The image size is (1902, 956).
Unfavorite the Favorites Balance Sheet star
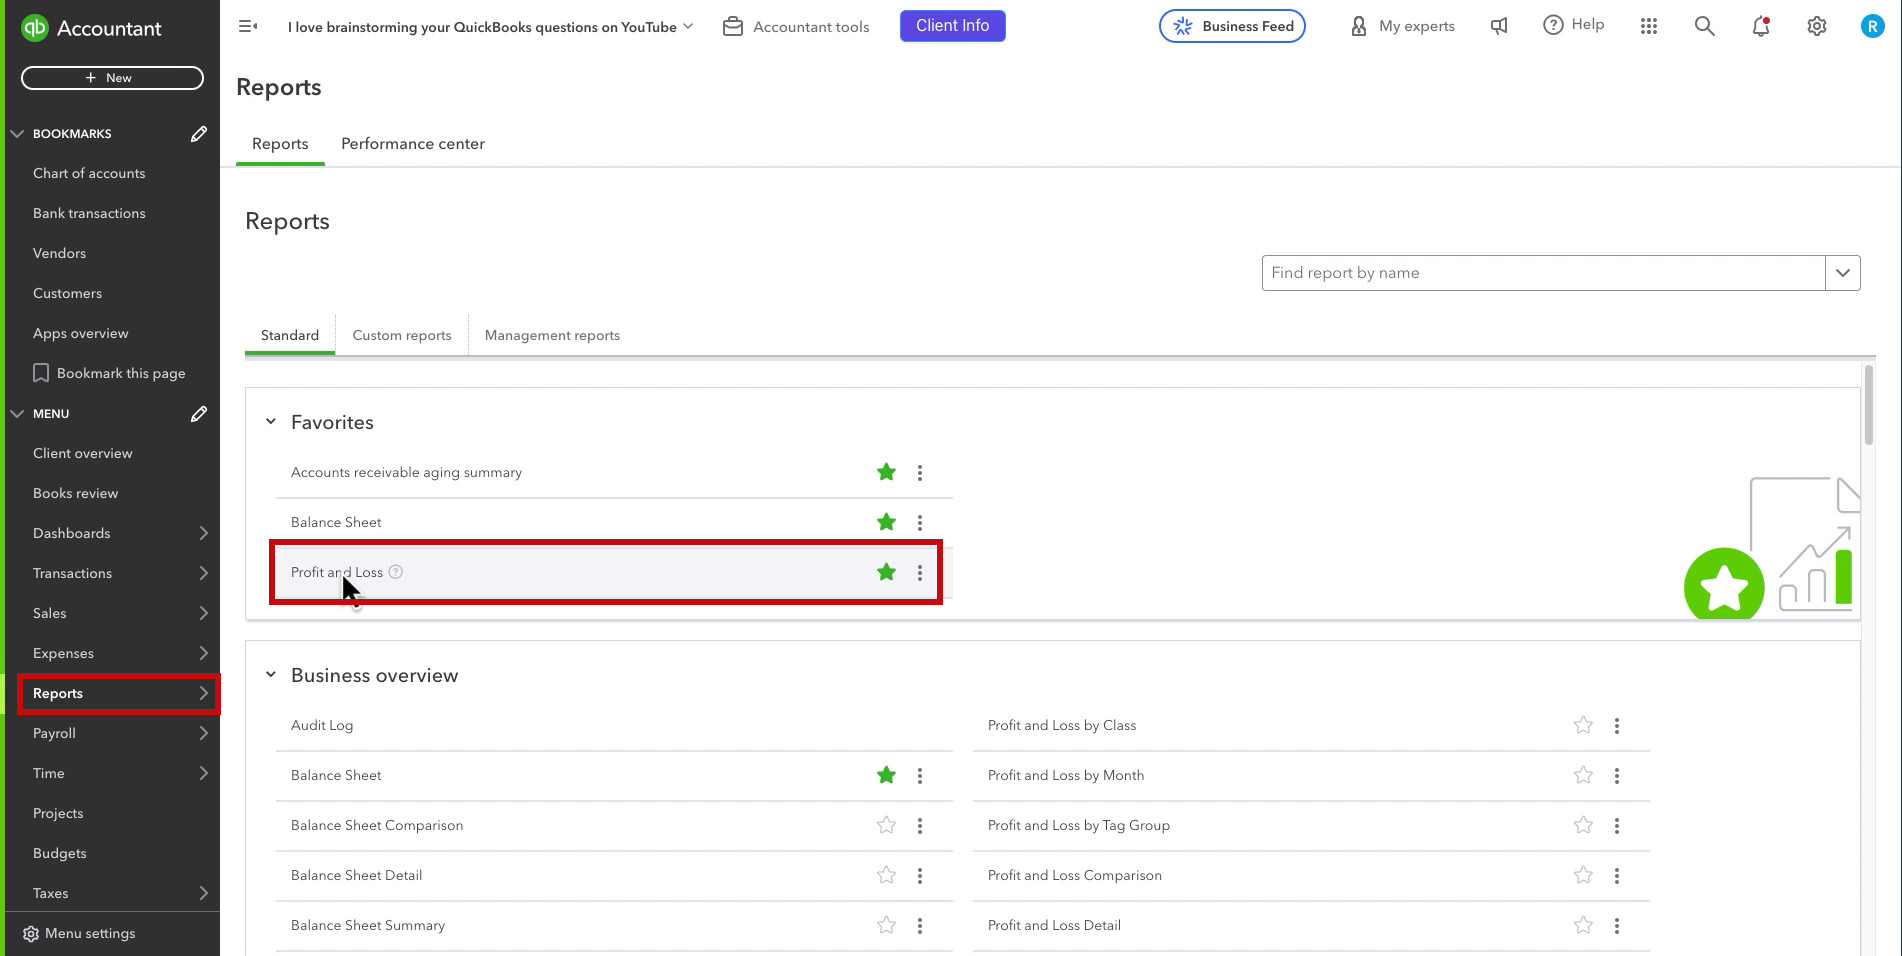[886, 522]
